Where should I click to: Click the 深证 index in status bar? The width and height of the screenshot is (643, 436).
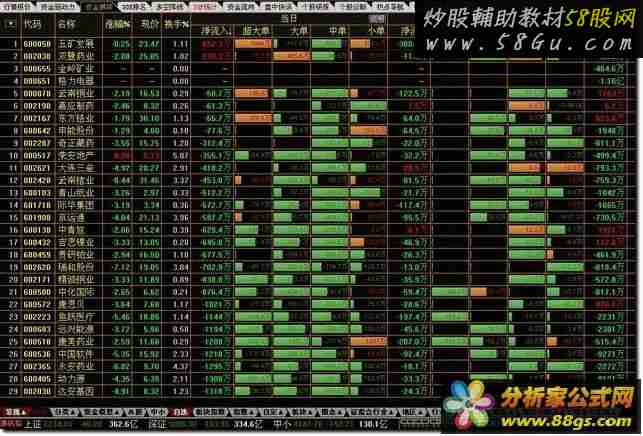(x=158, y=424)
